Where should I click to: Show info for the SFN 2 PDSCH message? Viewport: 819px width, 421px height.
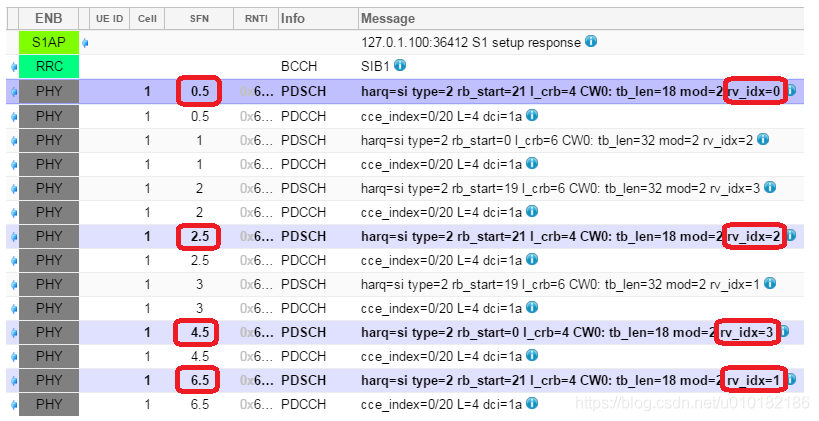pyautogui.click(x=769, y=187)
